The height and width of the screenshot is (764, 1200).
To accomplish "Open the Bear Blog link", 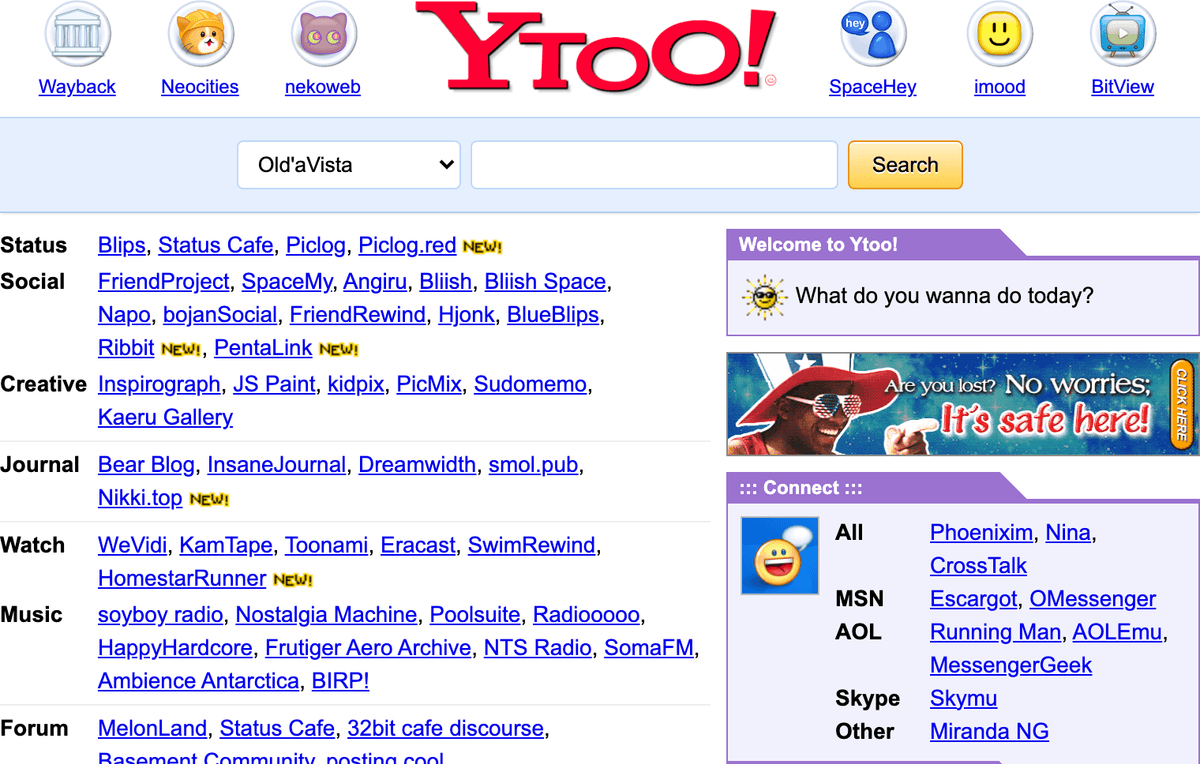I will [146, 465].
